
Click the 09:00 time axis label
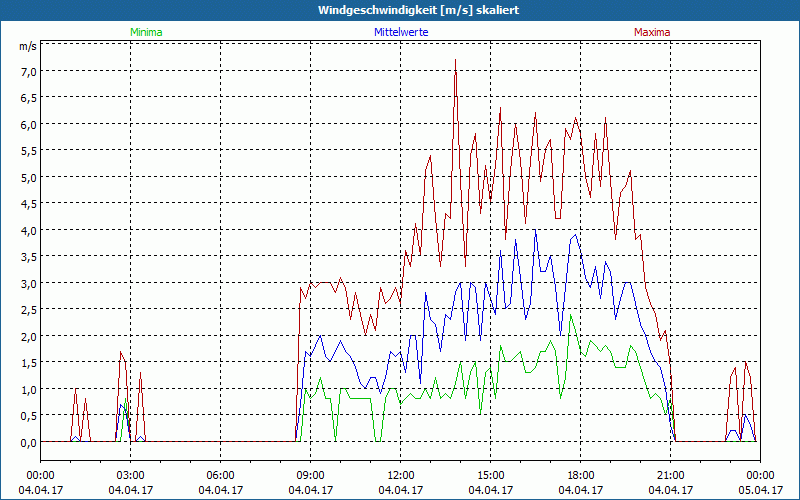pos(311,476)
